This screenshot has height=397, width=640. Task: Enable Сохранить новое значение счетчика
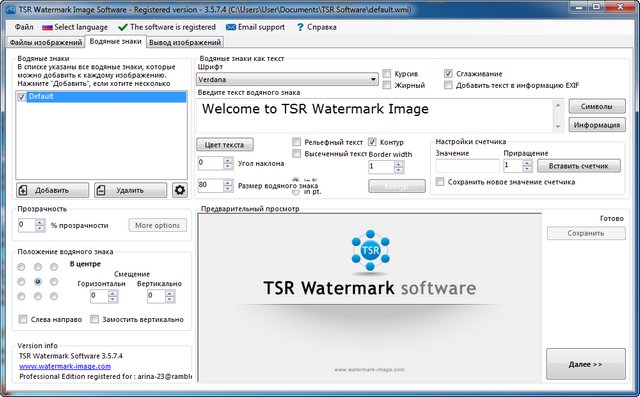coord(440,182)
